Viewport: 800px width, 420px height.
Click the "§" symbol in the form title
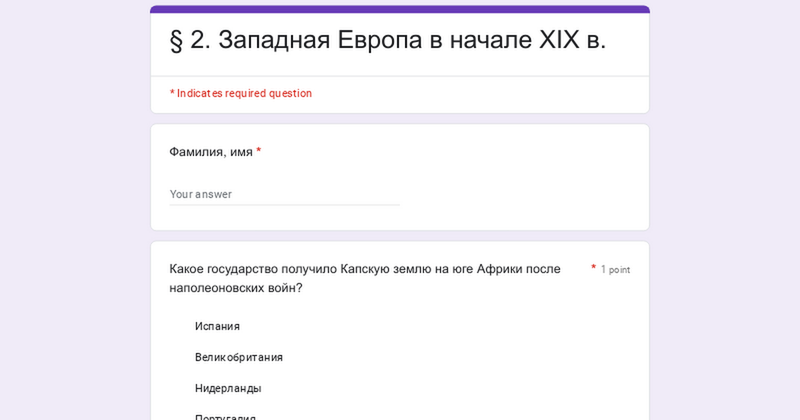point(176,40)
